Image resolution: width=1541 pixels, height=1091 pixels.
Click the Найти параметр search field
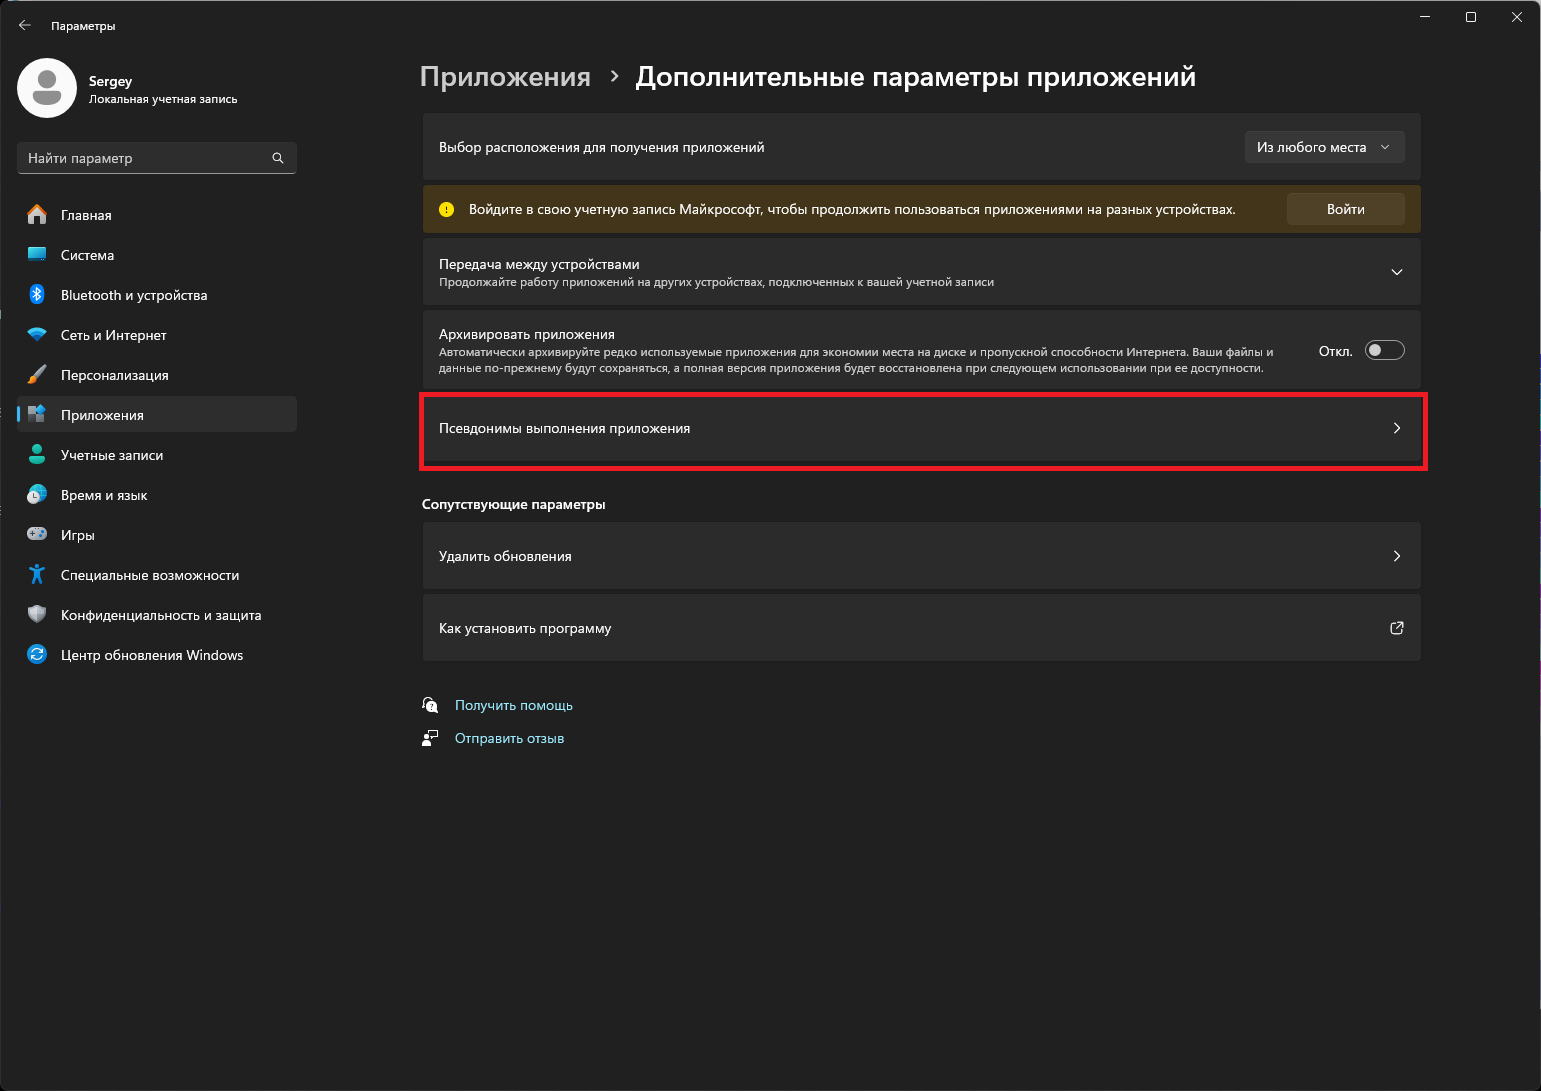click(147, 158)
